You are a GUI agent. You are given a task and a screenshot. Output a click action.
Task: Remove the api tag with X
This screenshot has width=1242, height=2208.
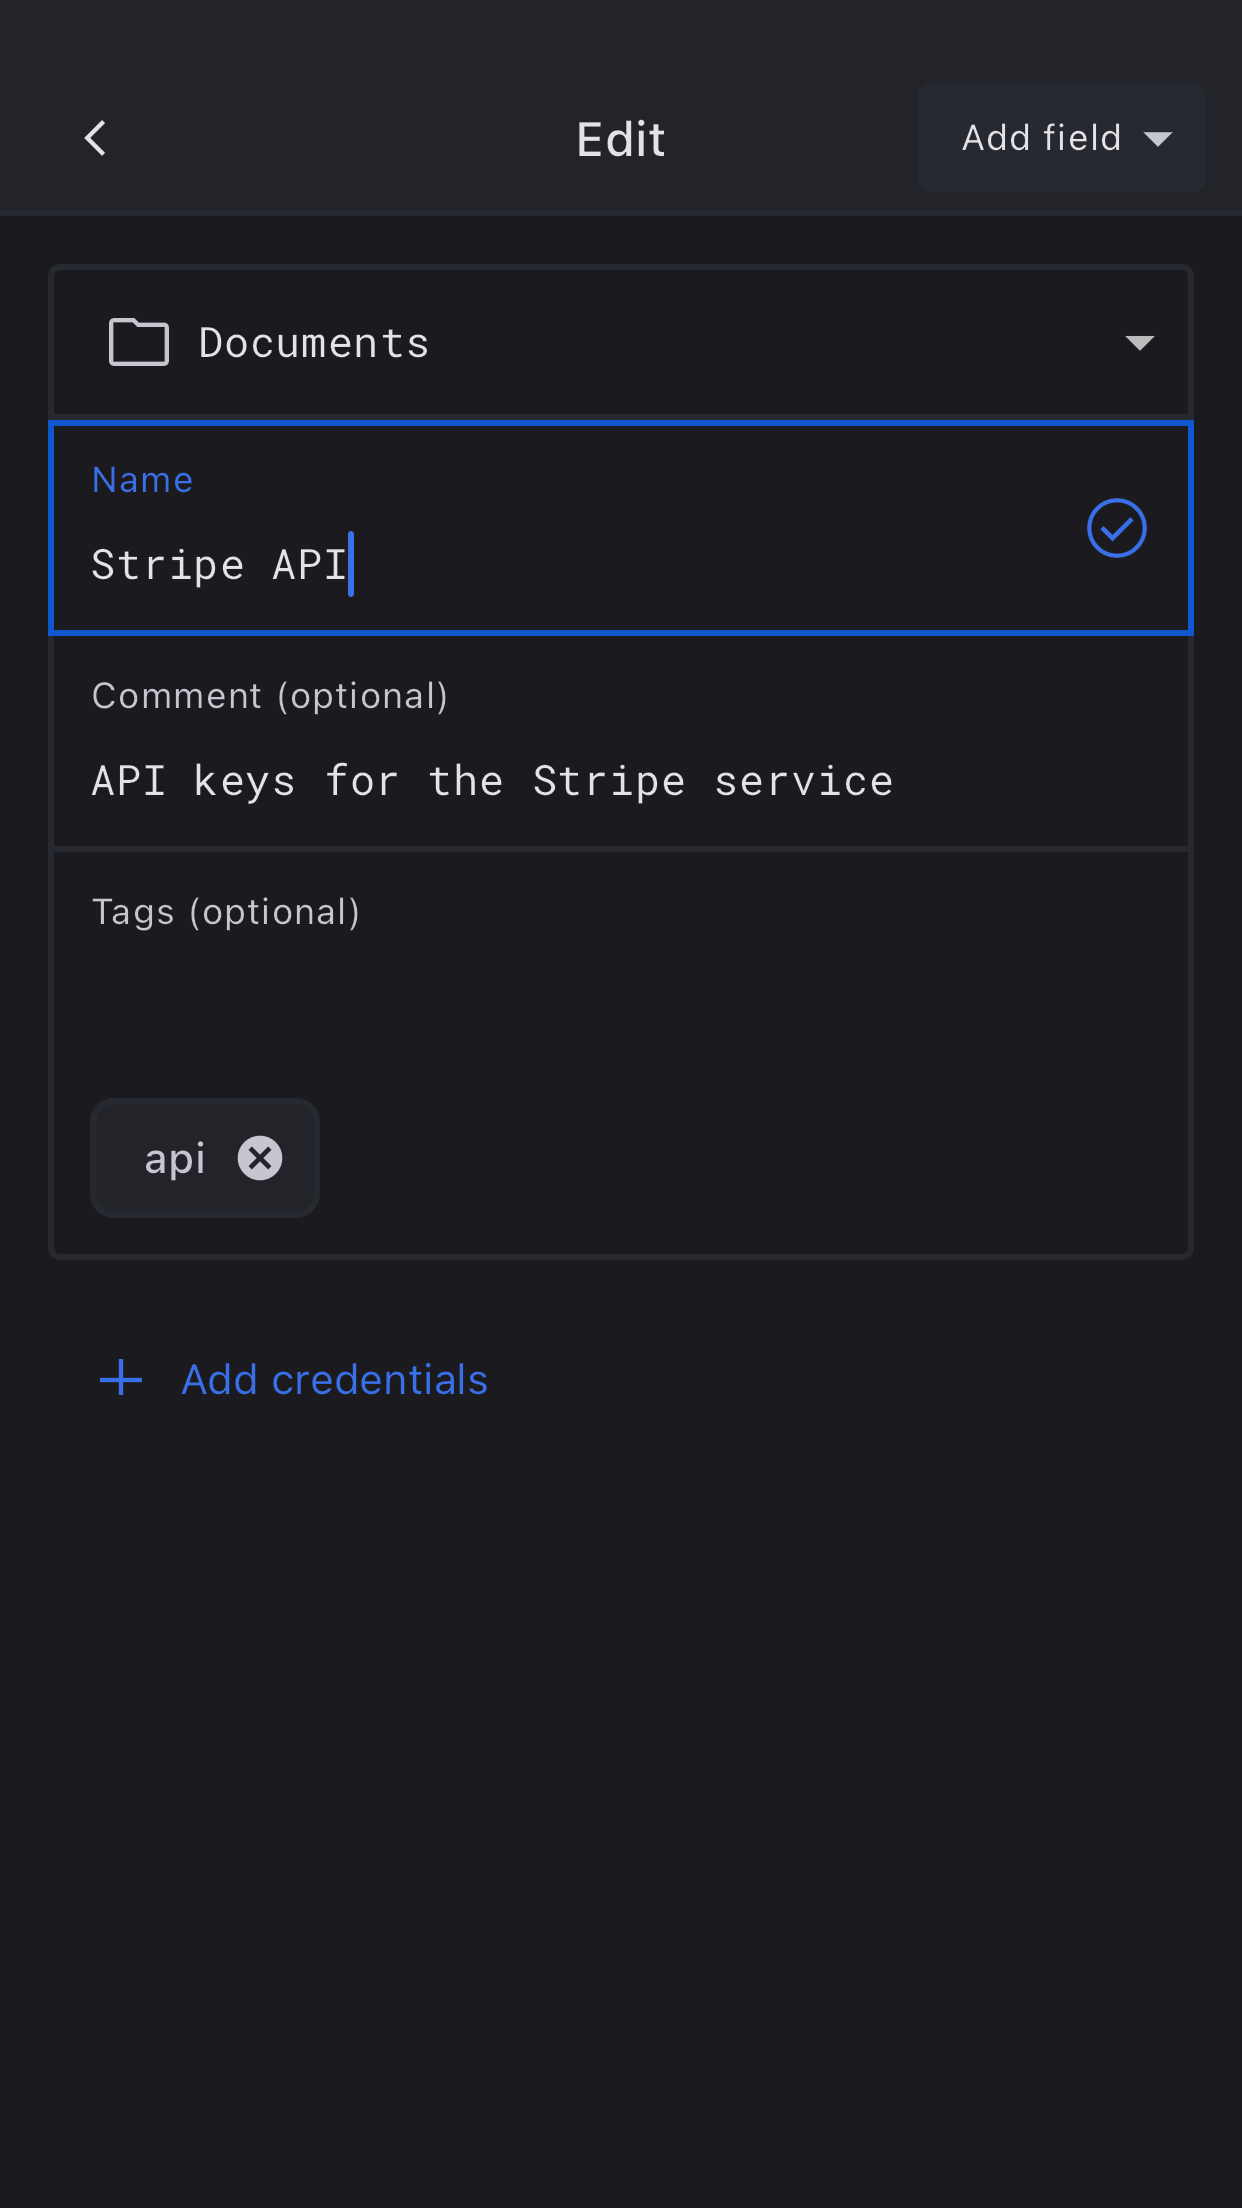[260, 1158]
